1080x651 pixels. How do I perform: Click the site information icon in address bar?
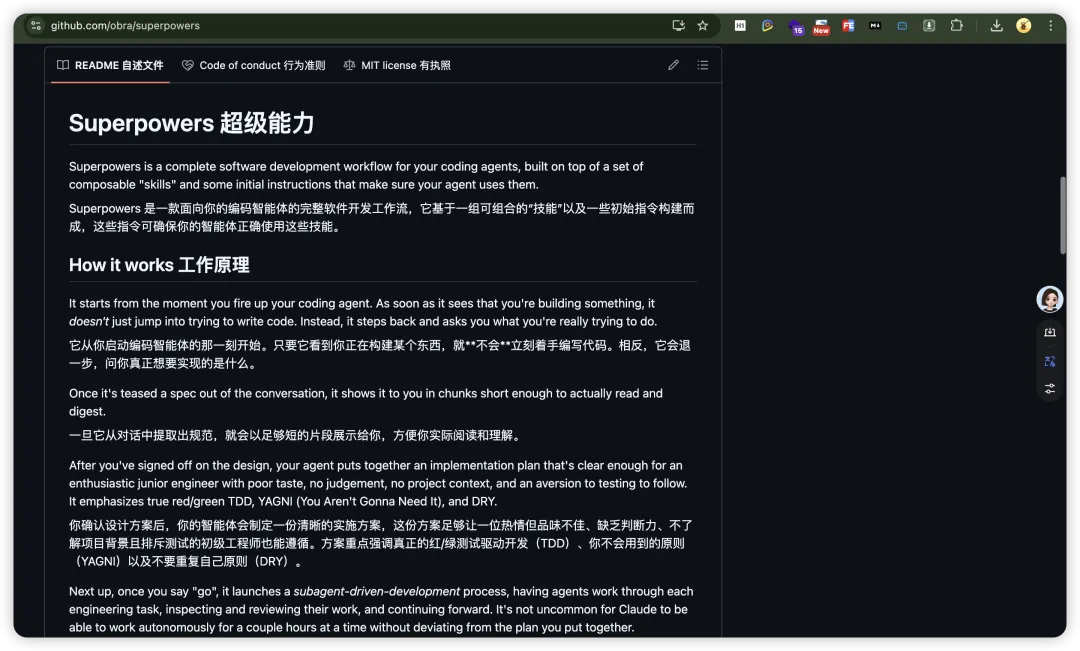(x=36, y=25)
